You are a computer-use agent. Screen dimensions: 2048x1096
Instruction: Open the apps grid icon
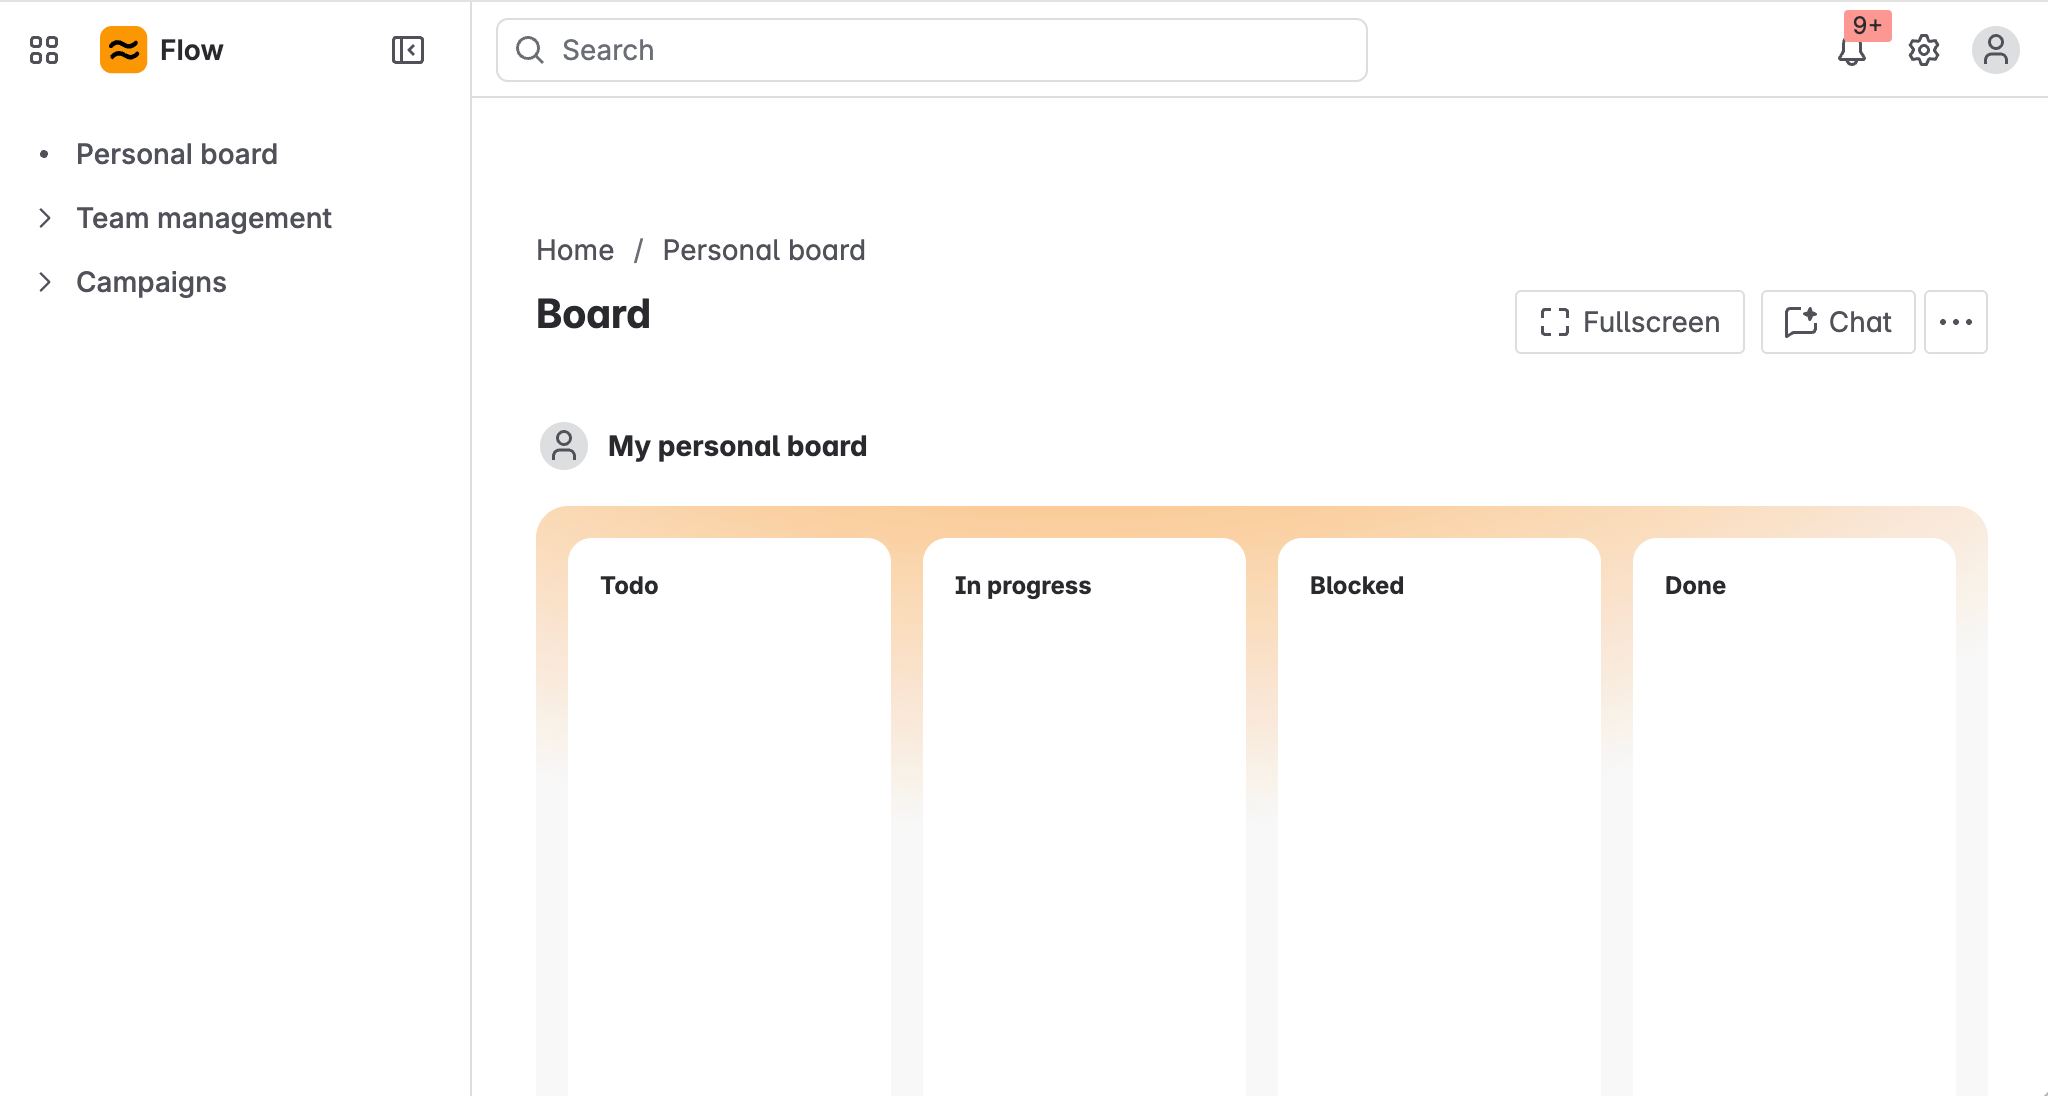click(x=43, y=49)
